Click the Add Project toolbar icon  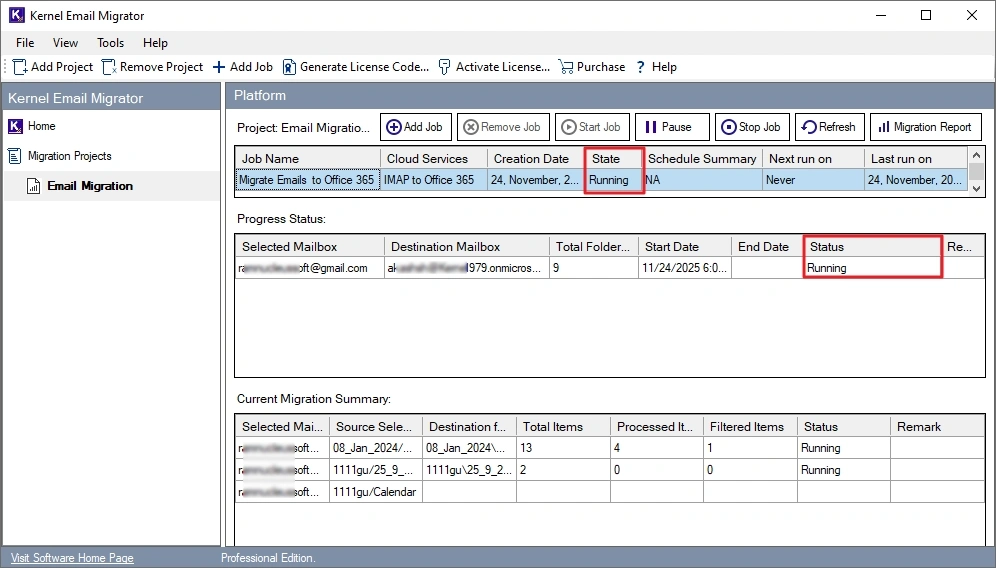click(20, 67)
